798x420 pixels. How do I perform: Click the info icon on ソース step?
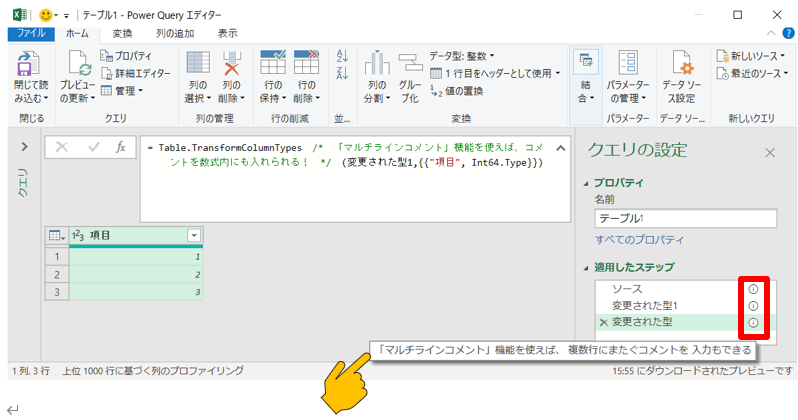pyautogui.click(x=753, y=289)
